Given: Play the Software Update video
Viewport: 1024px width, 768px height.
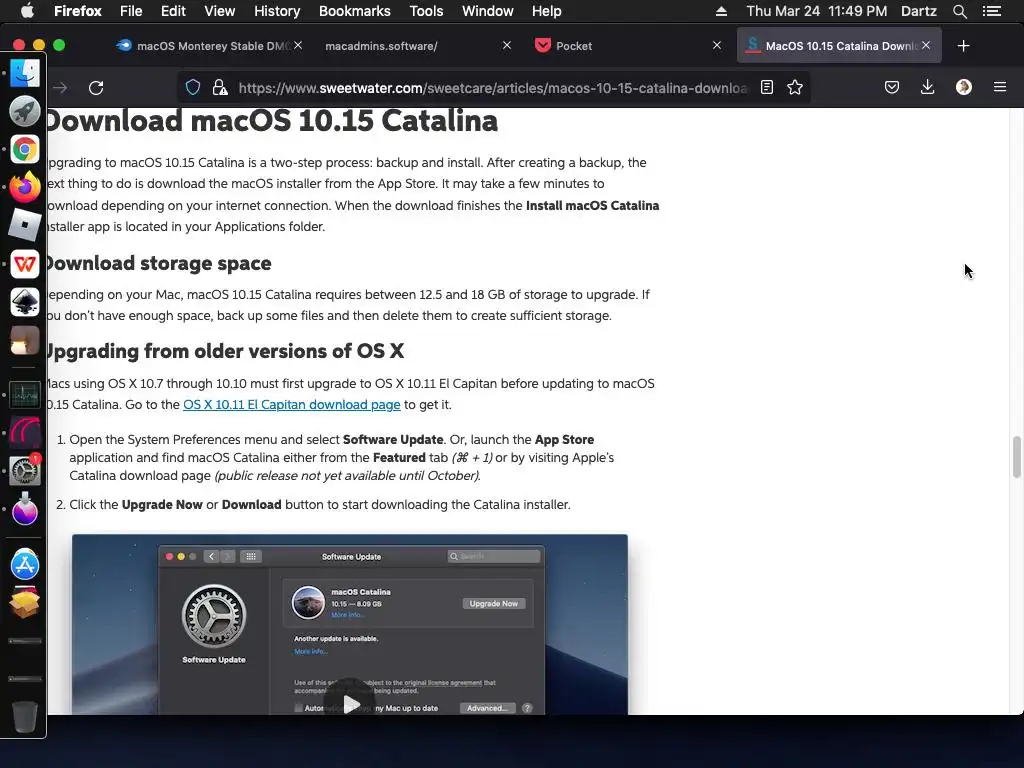Looking at the screenshot, I should [351, 704].
